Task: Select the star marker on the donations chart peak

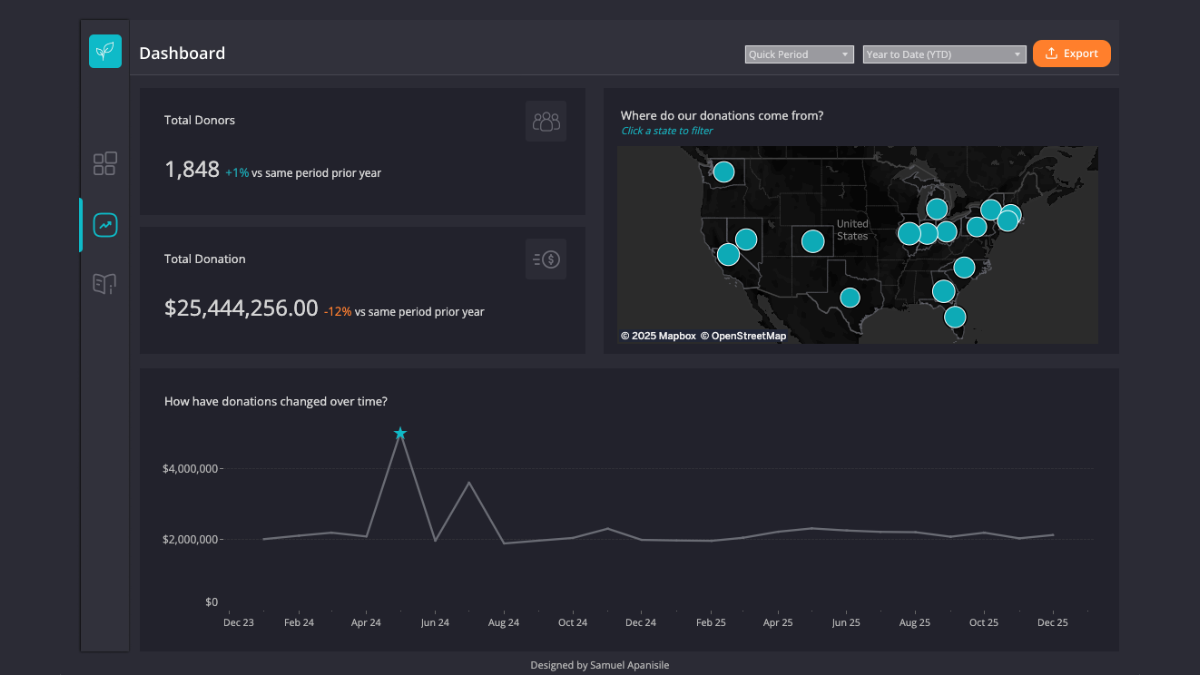Action: click(400, 432)
